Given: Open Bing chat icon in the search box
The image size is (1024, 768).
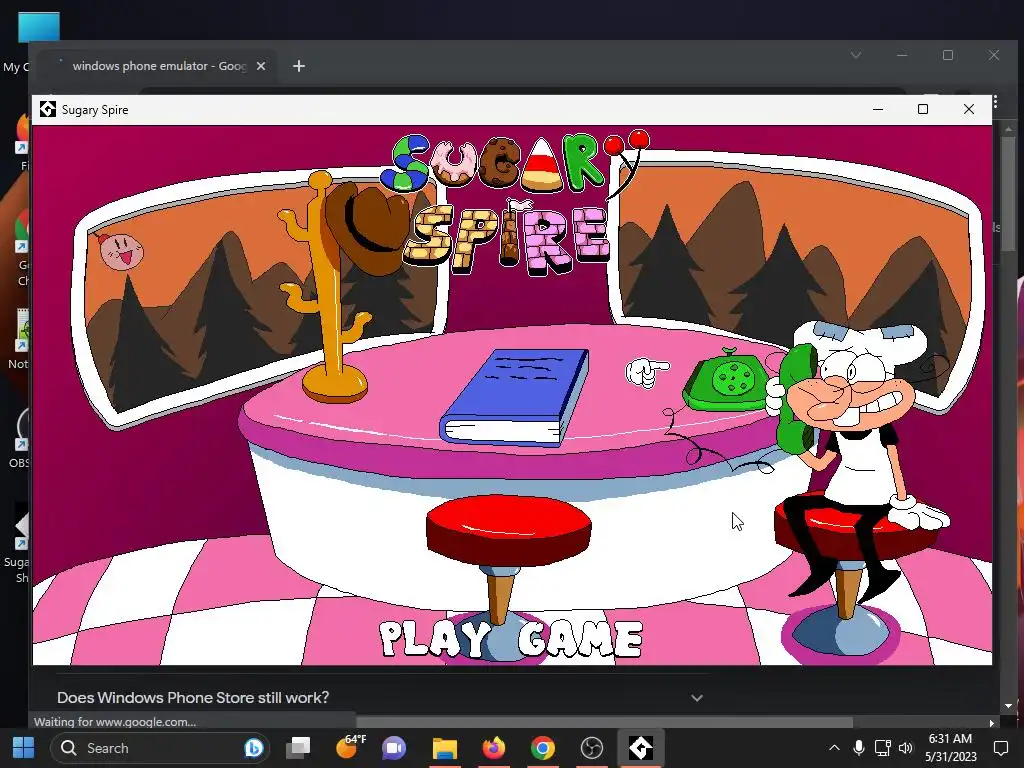Looking at the screenshot, I should click(253, 748).
